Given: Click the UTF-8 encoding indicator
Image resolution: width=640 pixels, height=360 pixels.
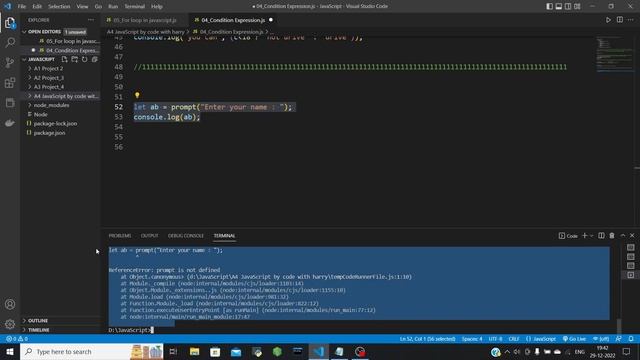Looking at the screenshot, I should 496,339.
